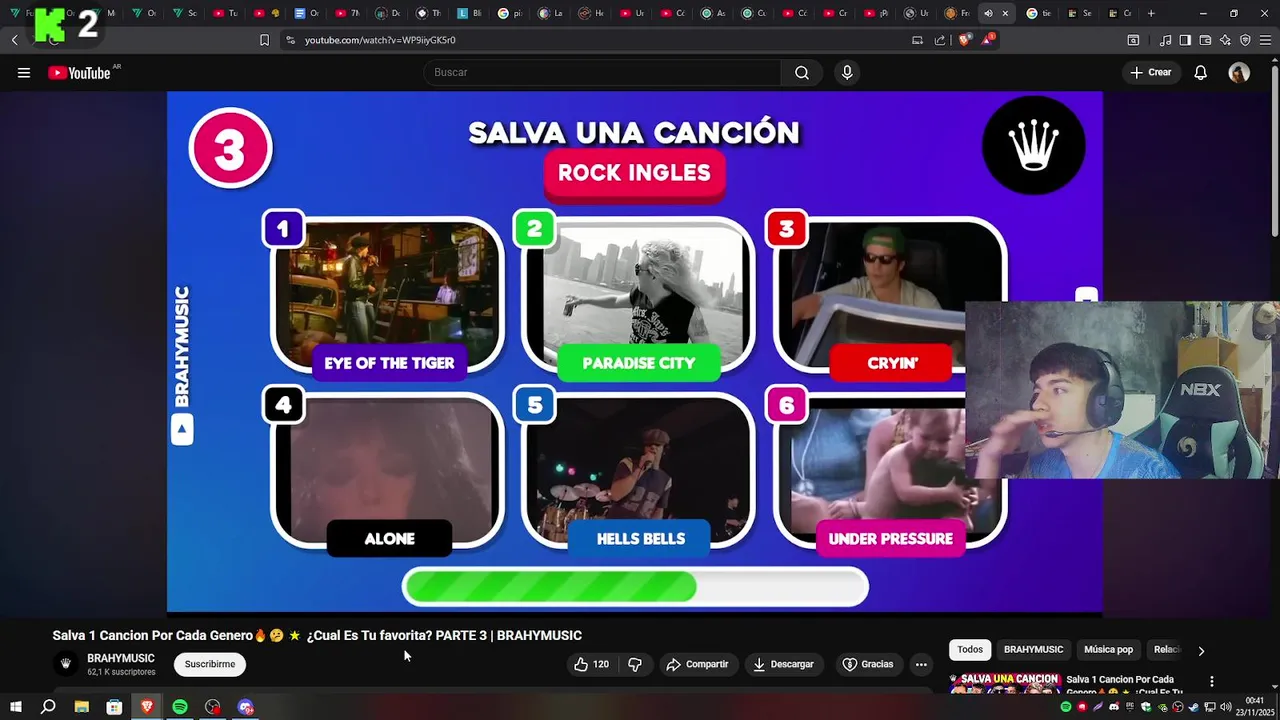The height and width of the screenshot is (720, 1280).
Task: Toggle the Brave sidebar panel icon
Action: coord(1185,40)
